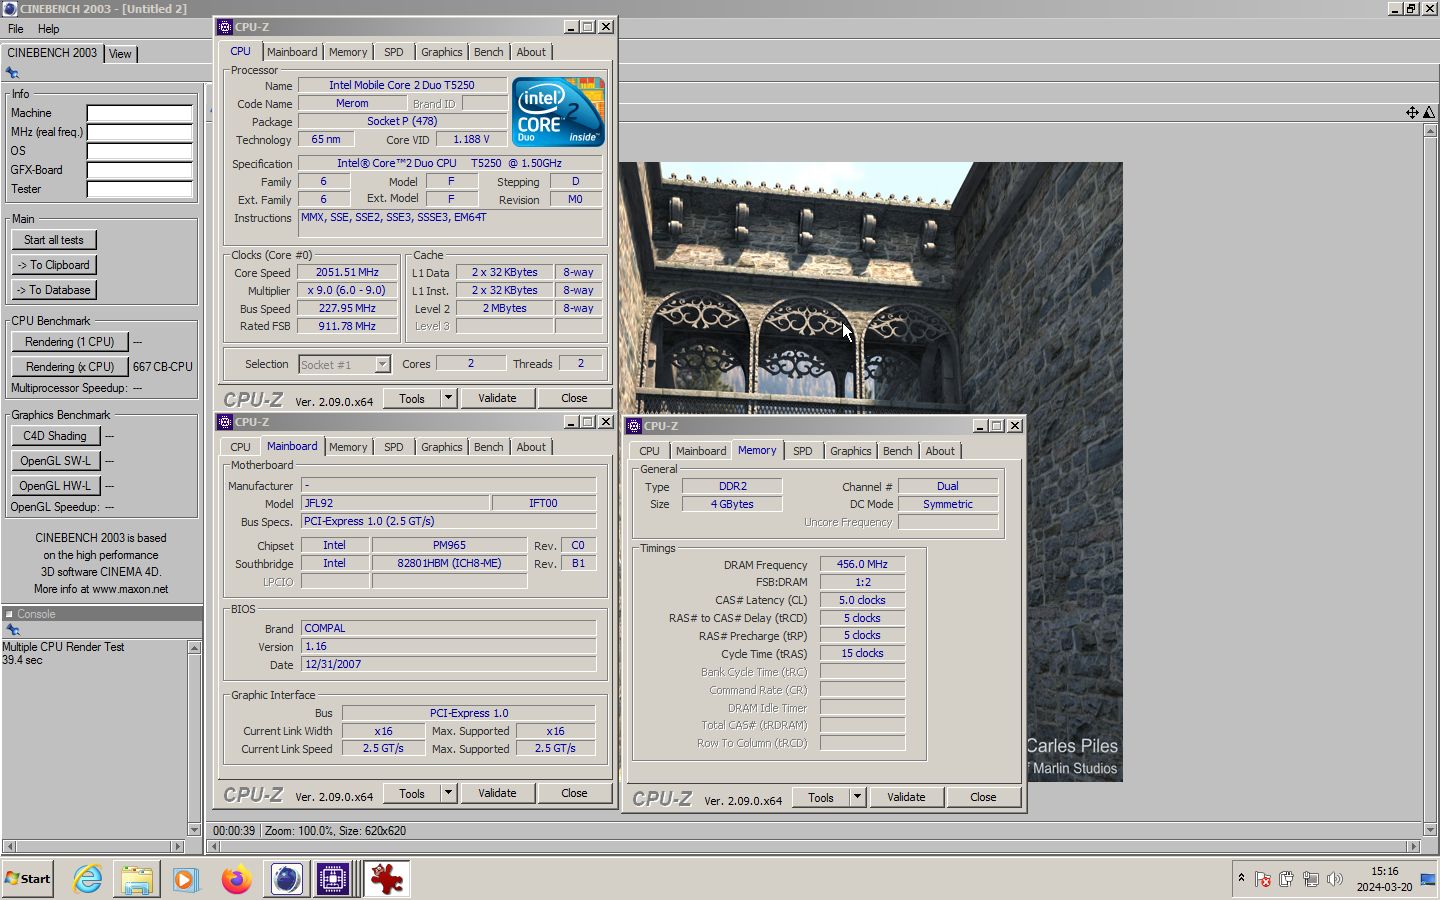Switch to SPD tab in CPU window
Image resolution: width=1440 pixels, height=900 pixels.
click(394, 52)
